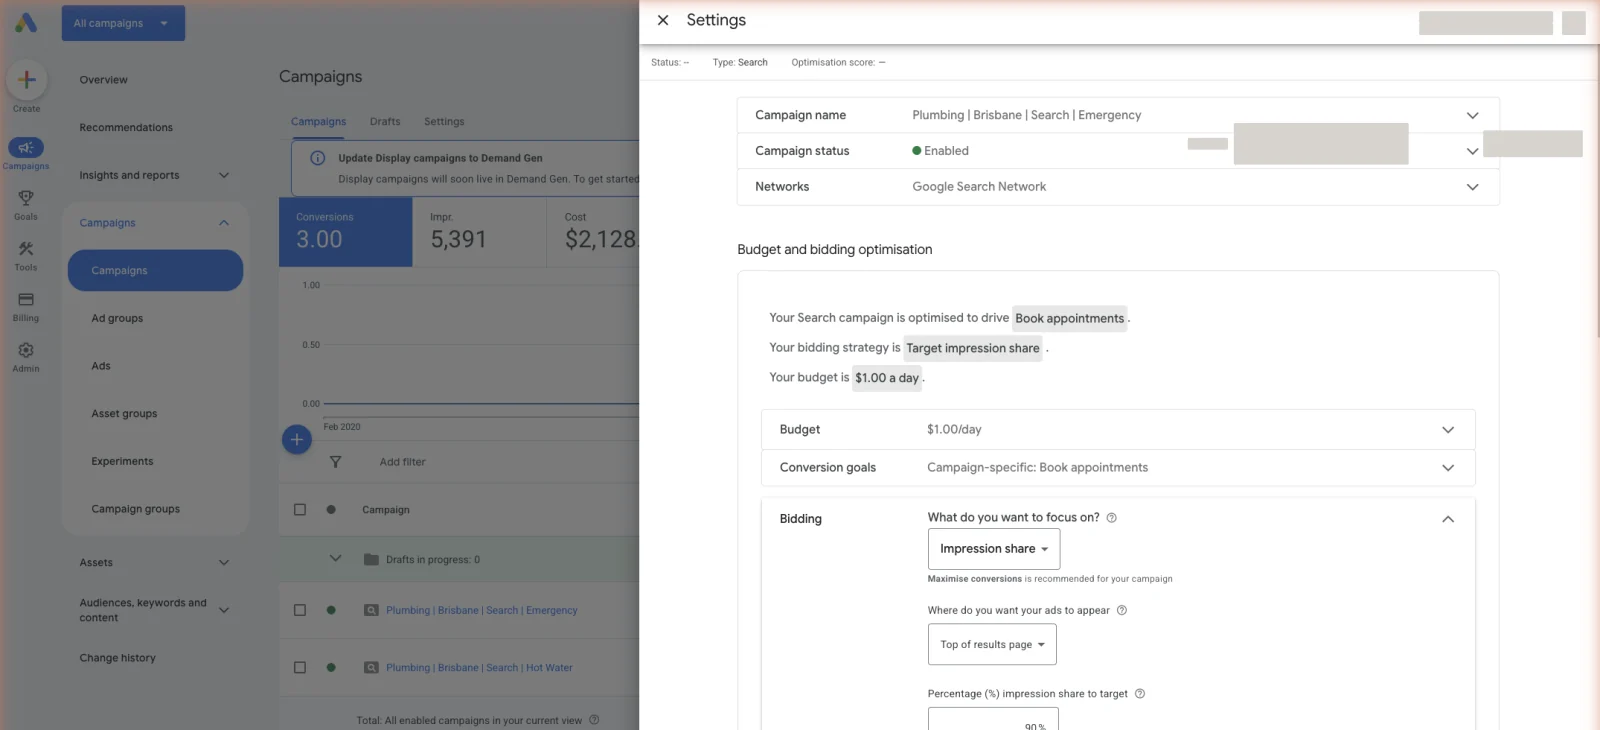This screenshot has width=1600, height=730.
Task: Expand the Networks setting row
Action: point(1472,187)
